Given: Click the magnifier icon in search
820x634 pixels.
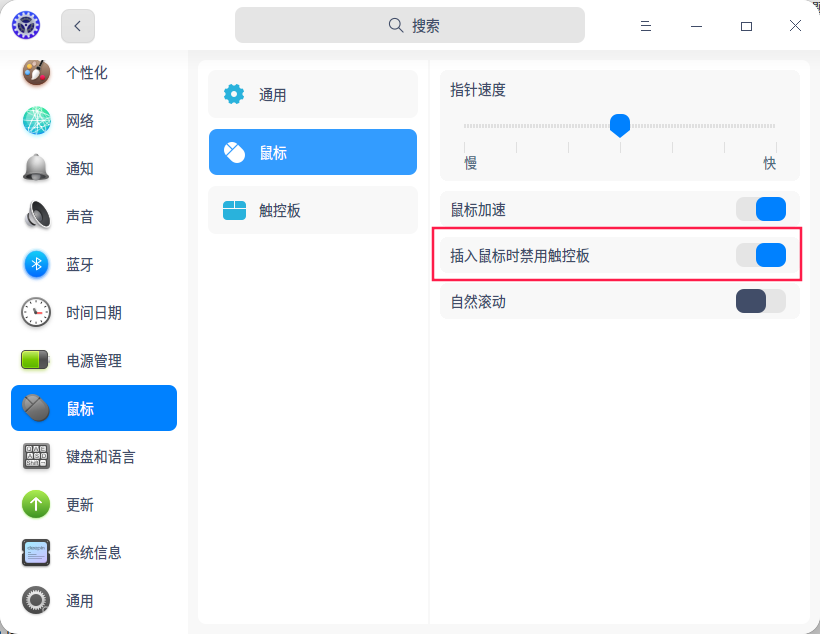Looking at the screenshot, I should pos(396,25).
